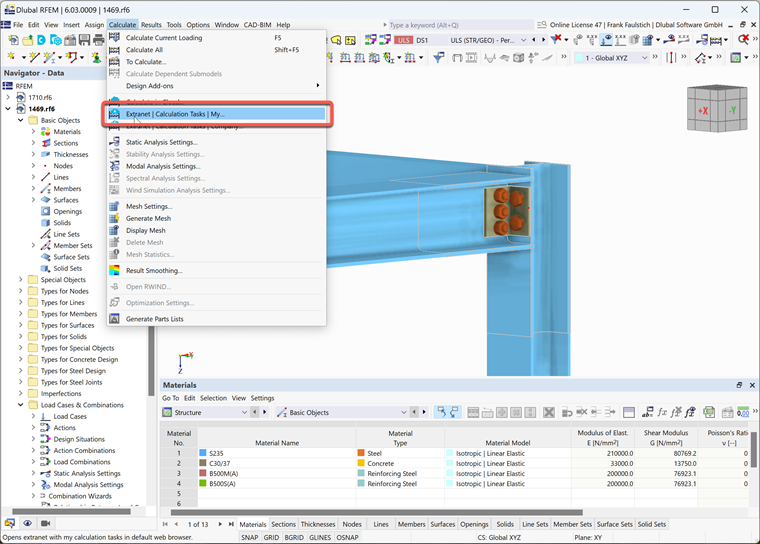Expand the Design Add-ons submenu arrow
The height and width of the screenshot is (544, 760).
click(318, 86)
